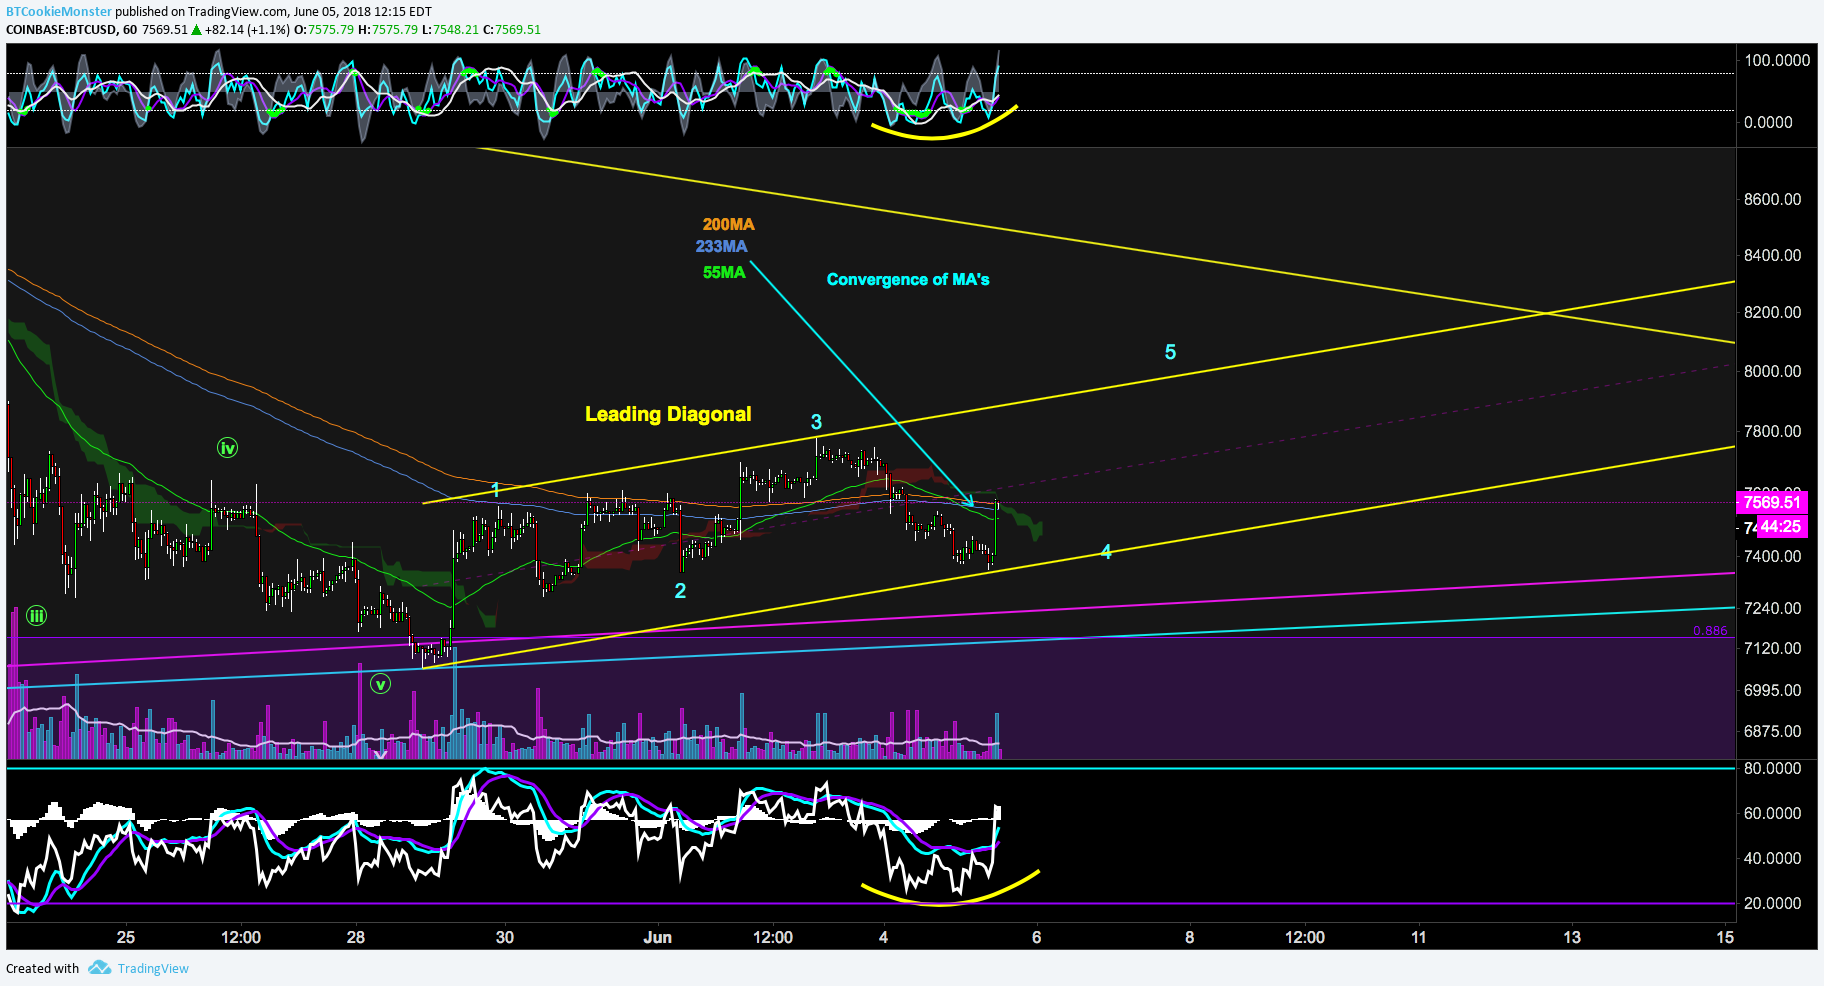Click the 80.0000 lower indicator axis label
The height and width of the screenshot is (986, 1824).
[x=1772, y=768]
